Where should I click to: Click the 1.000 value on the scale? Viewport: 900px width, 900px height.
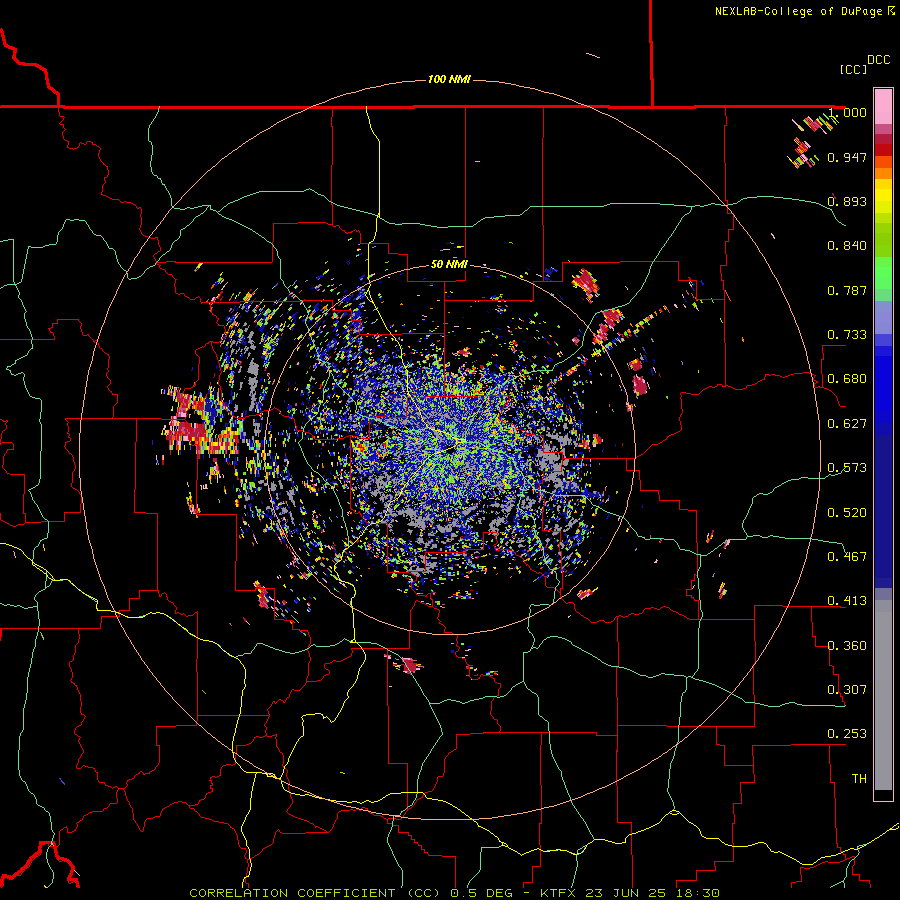tap(847, 112)
